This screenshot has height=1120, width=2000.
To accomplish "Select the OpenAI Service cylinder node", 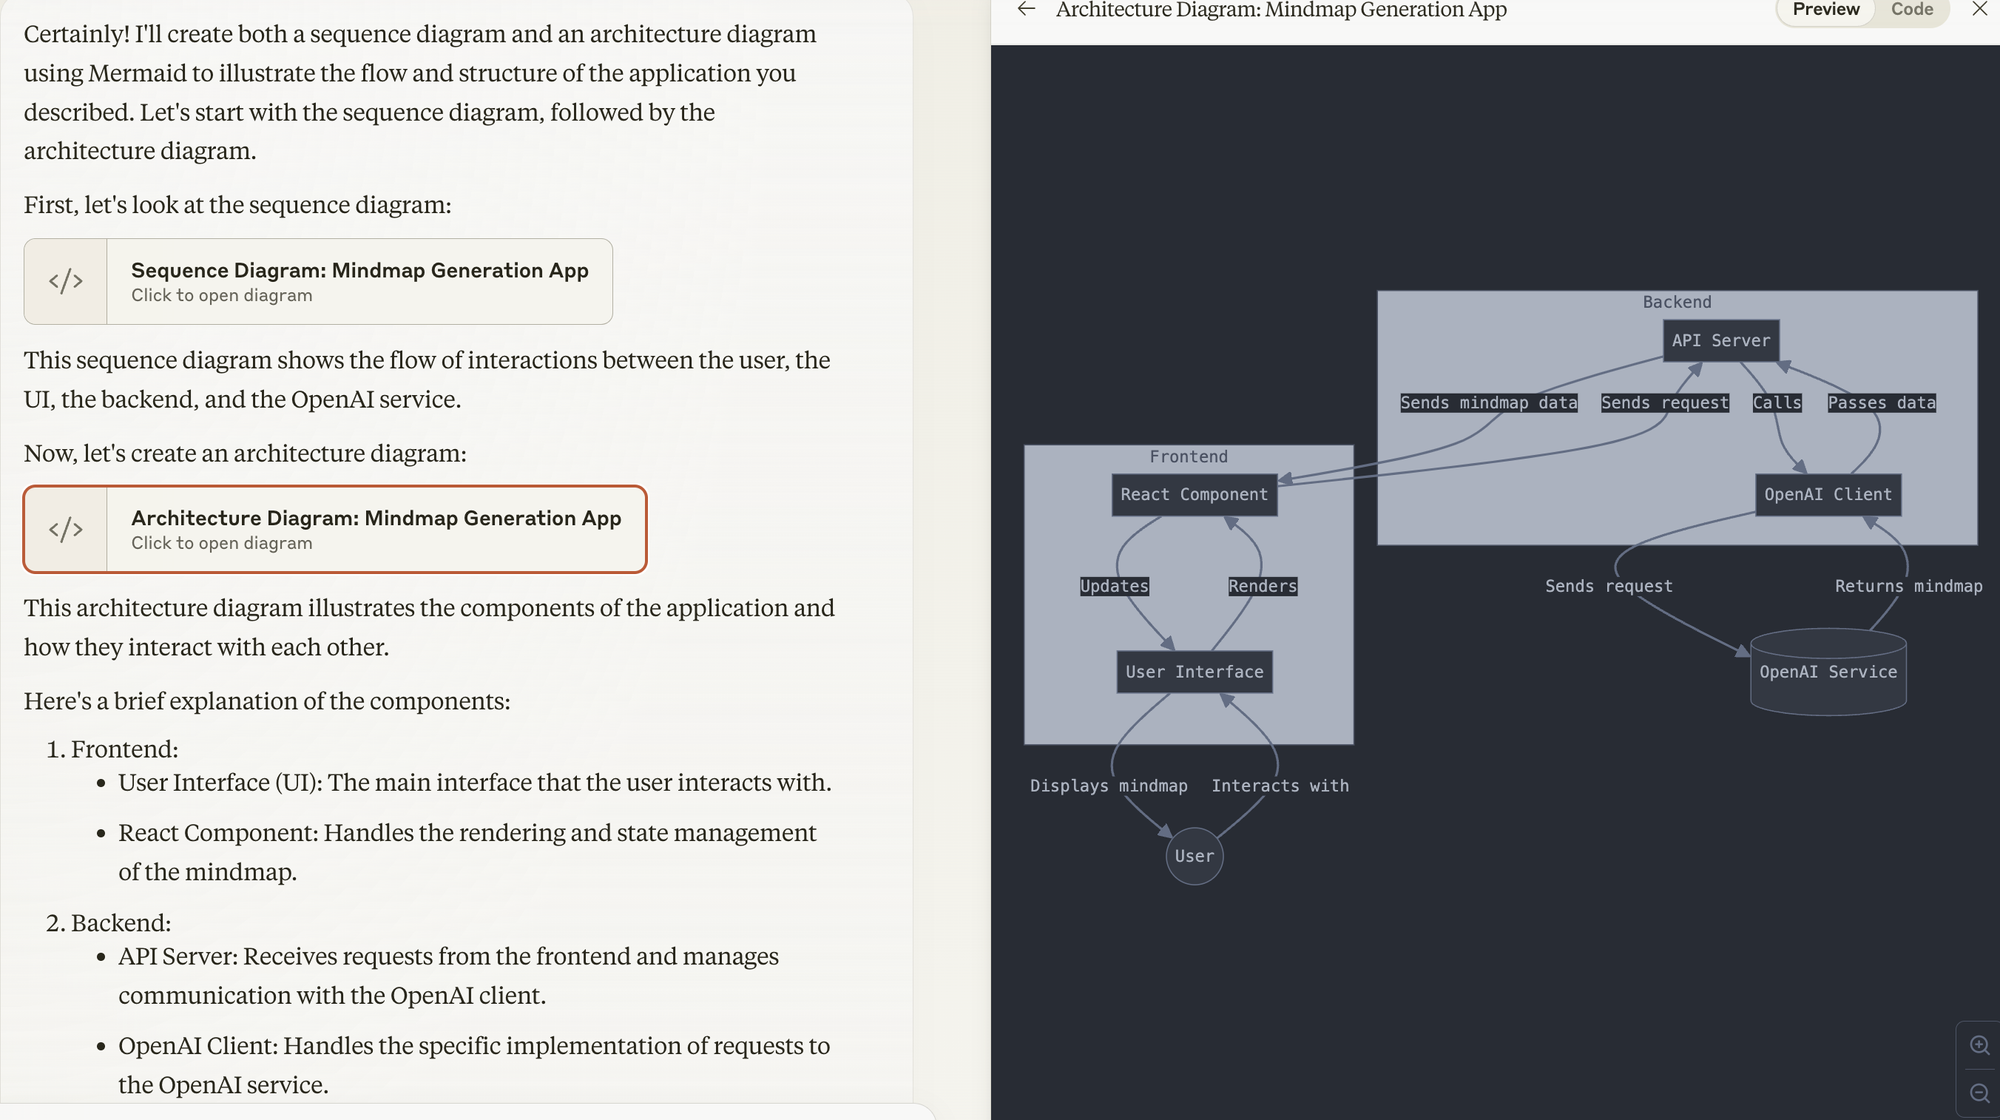I will pos(1827,672).
